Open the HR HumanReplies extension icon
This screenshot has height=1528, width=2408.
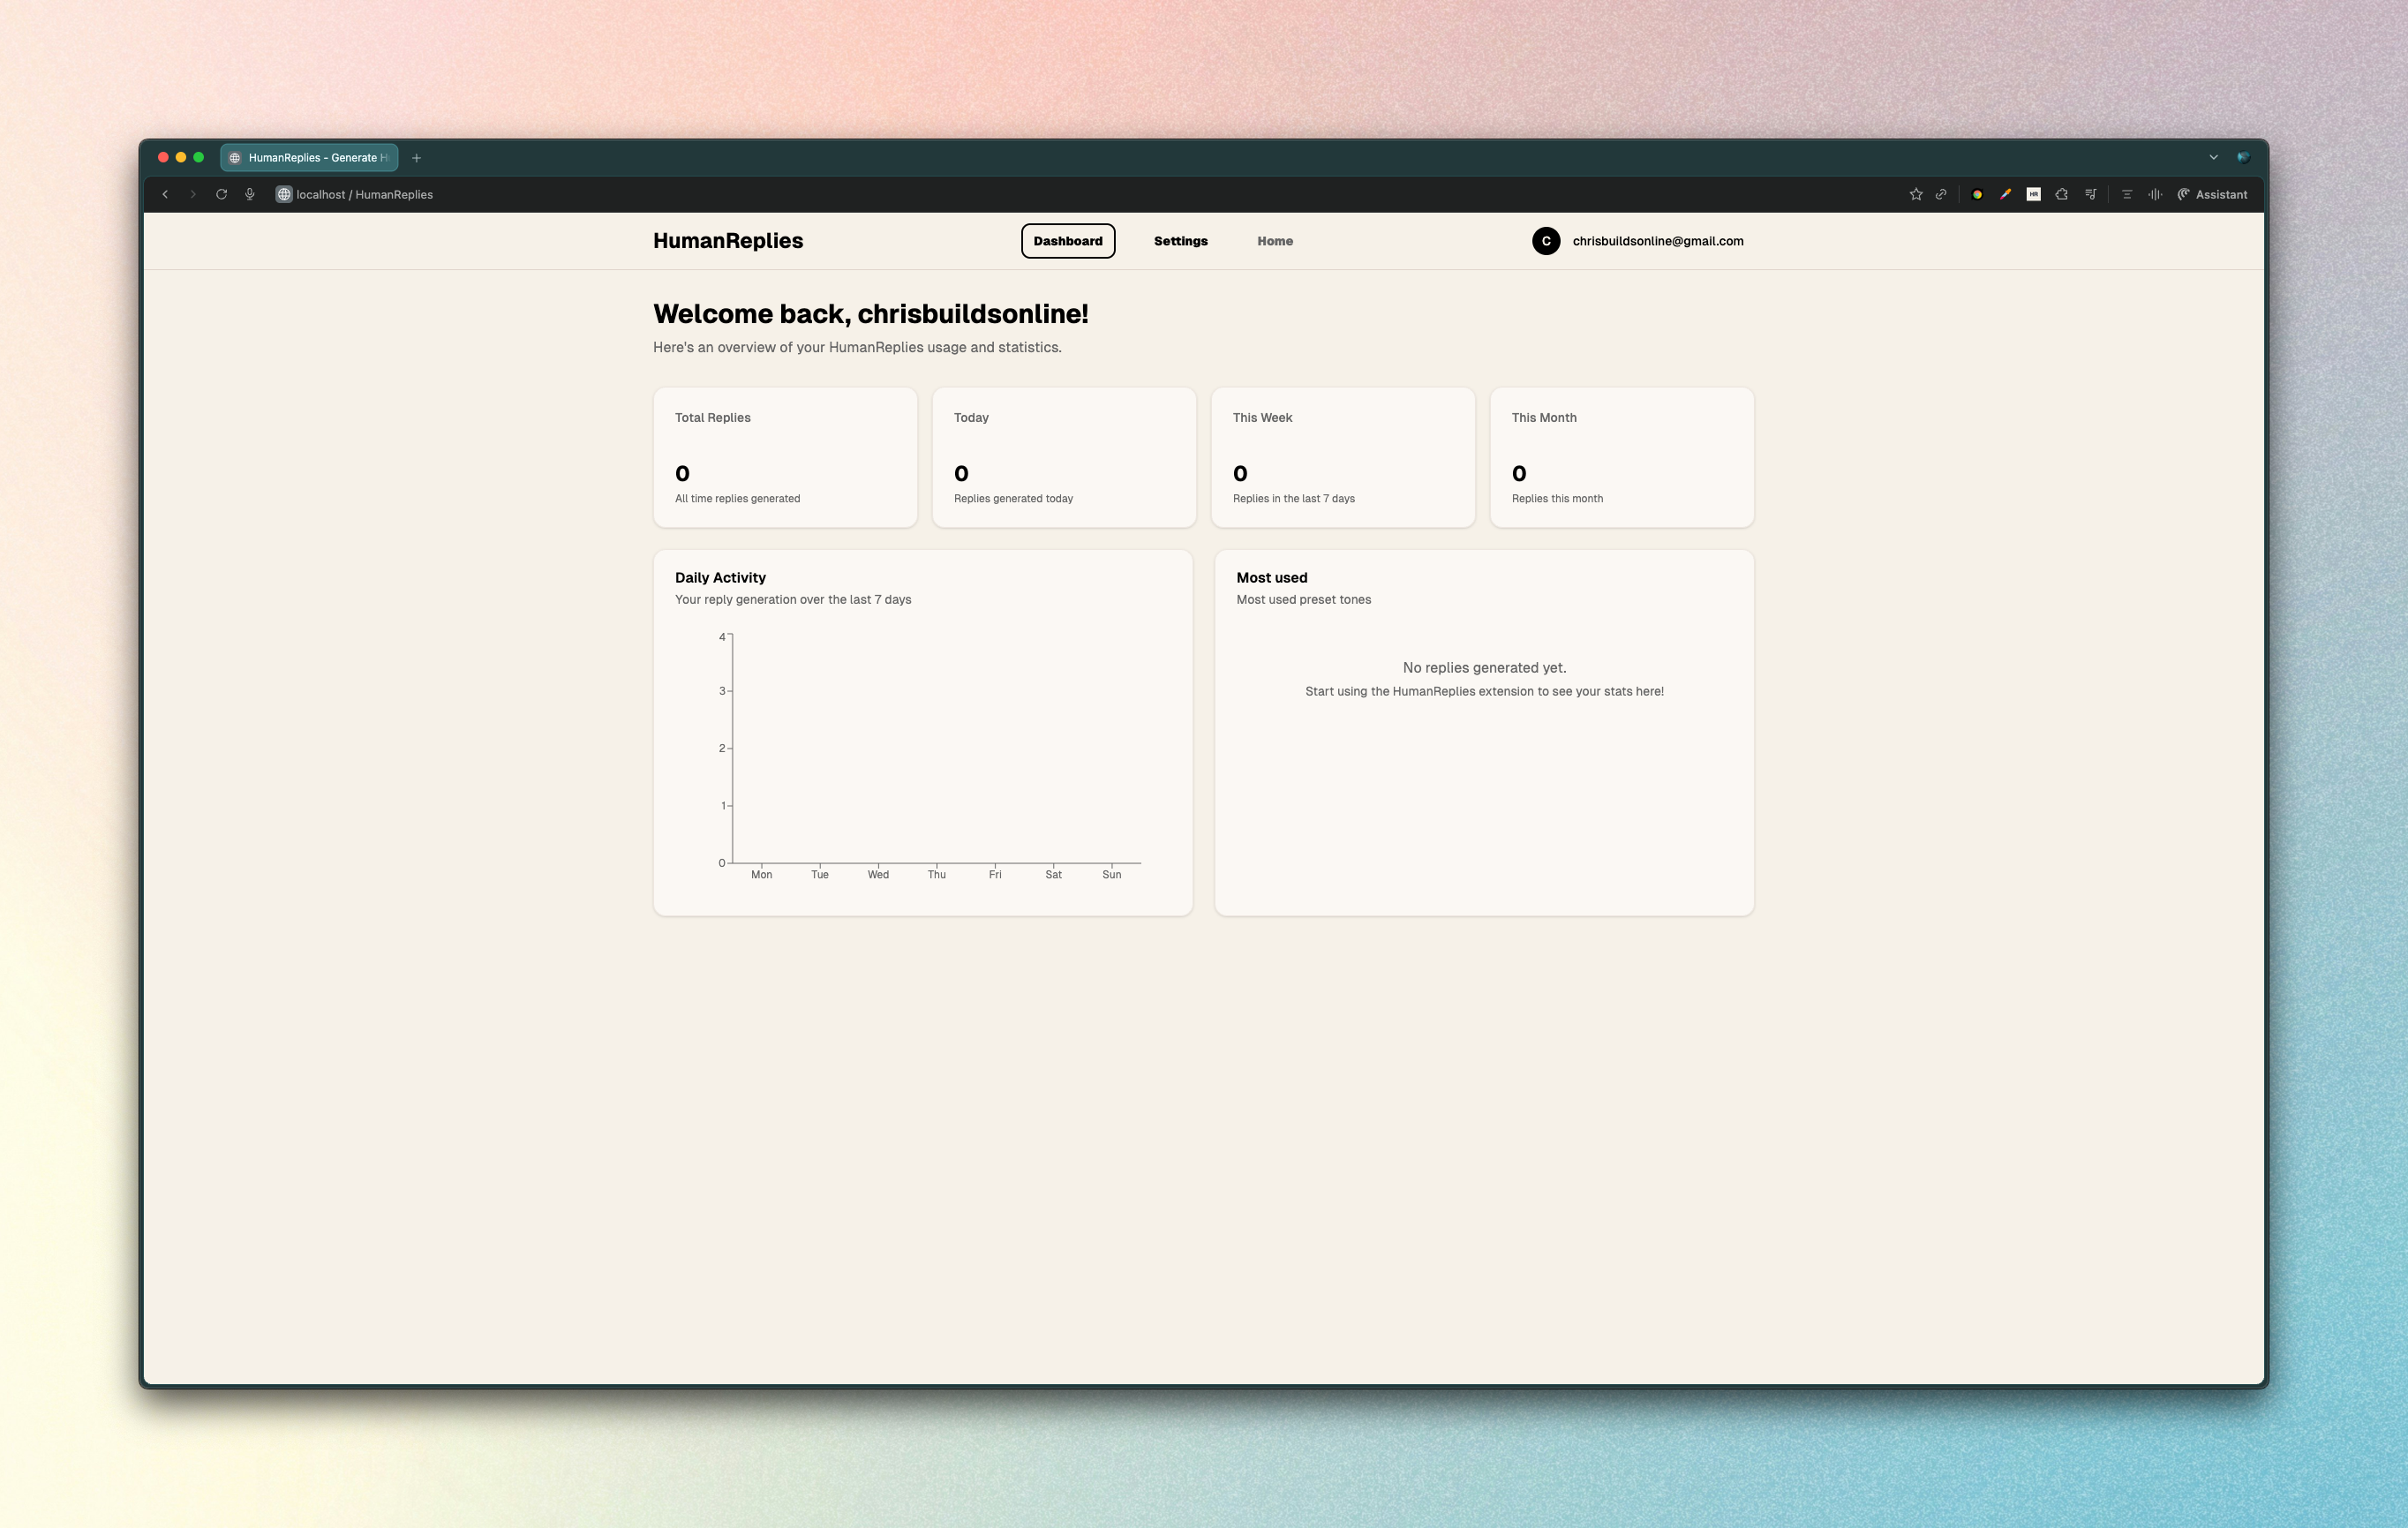point(2033,195)
